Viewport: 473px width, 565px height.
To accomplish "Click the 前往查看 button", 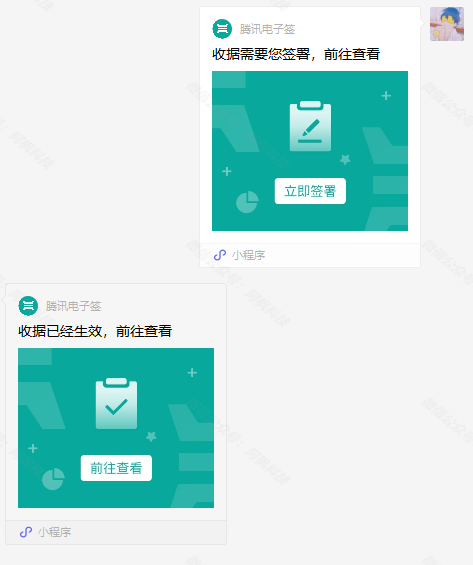I will 116,468.
